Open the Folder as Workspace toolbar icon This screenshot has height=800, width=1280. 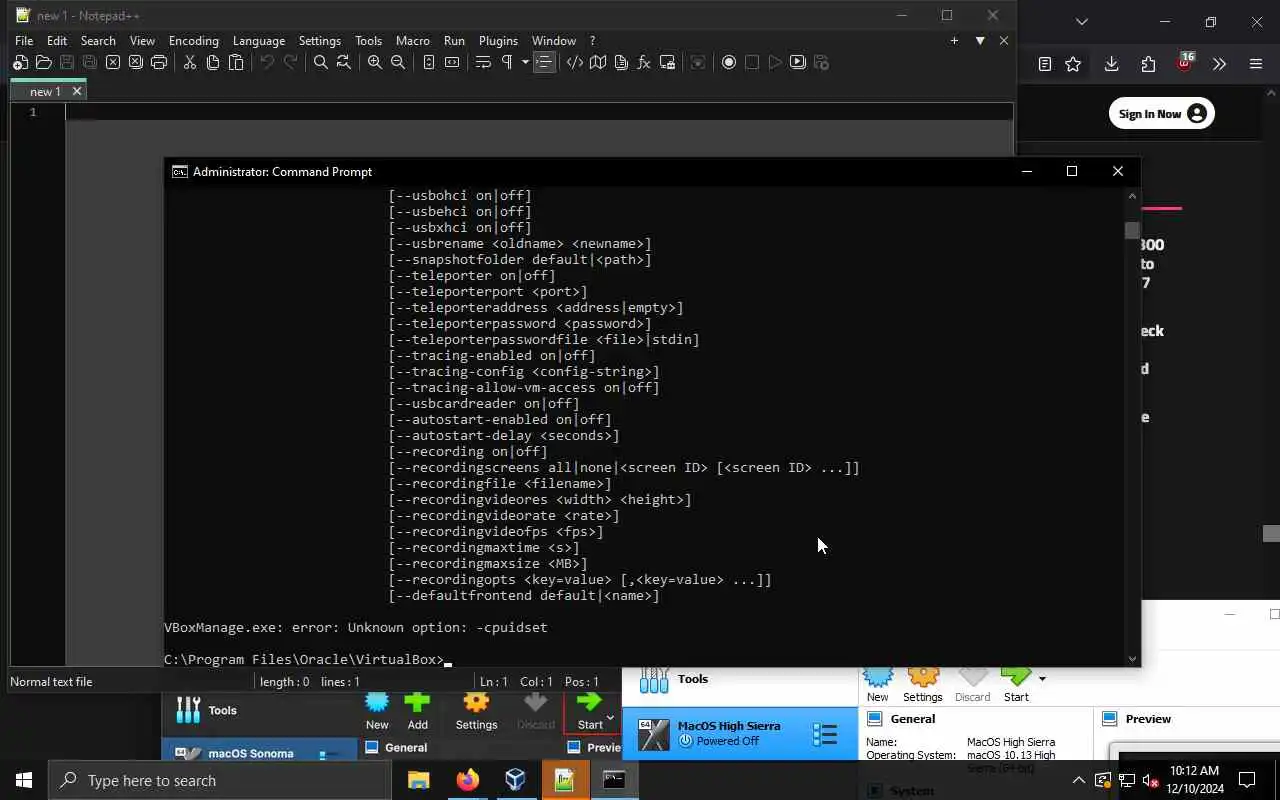667,62
